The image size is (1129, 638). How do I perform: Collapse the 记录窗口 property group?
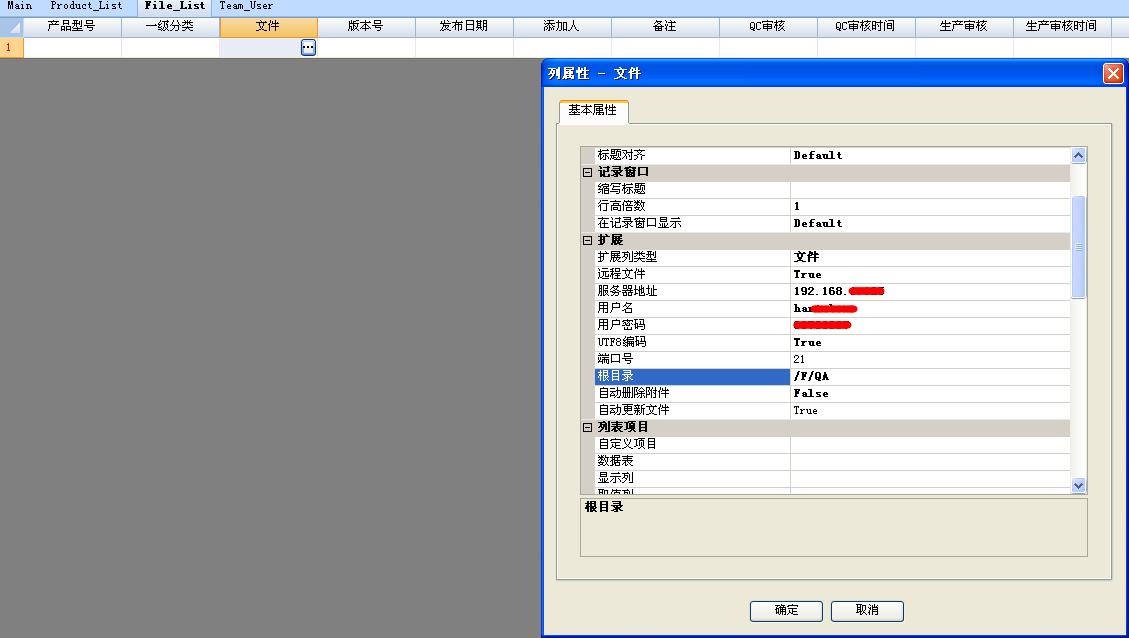588,173
